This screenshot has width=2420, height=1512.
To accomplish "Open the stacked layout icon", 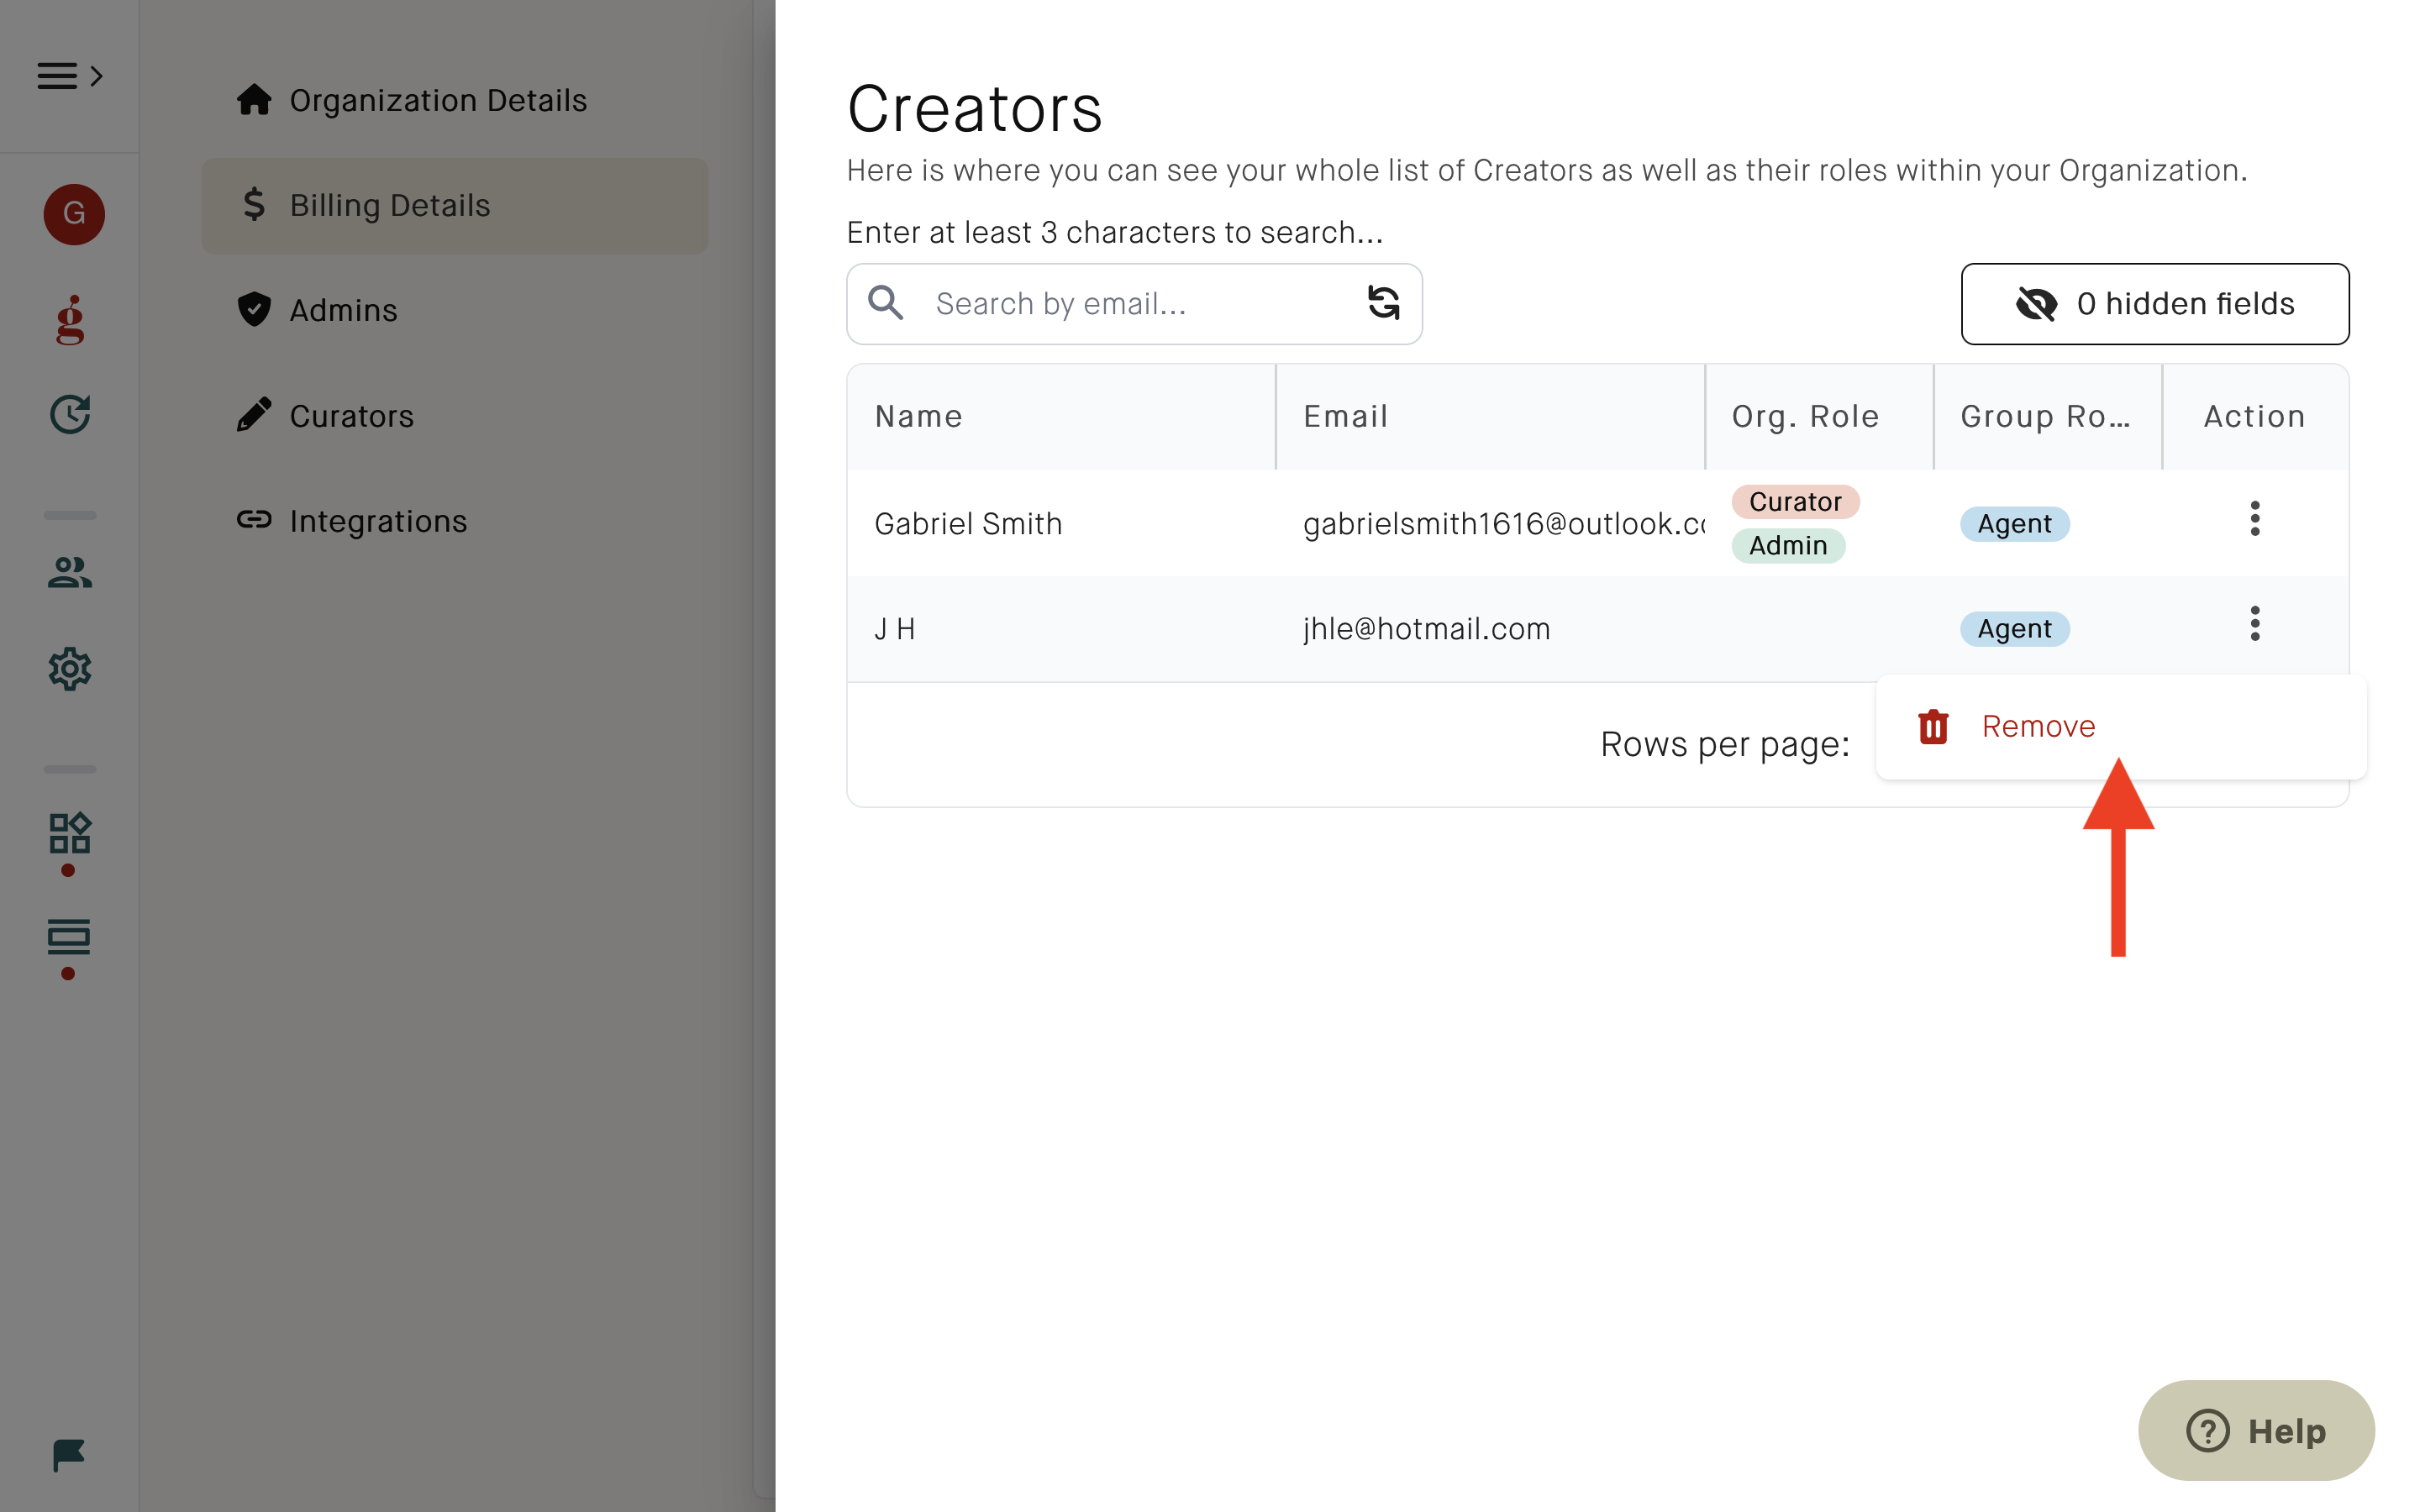I will click(69, 937).
